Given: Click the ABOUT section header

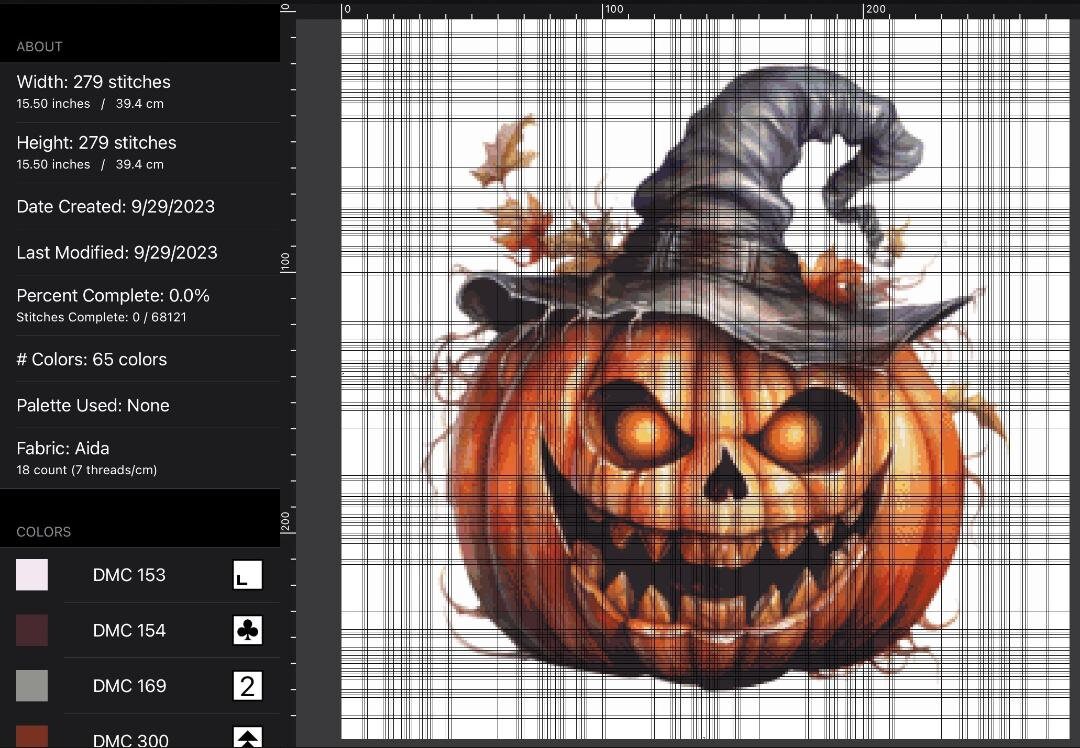Looking at the screenshot, I should pos(39,47).
